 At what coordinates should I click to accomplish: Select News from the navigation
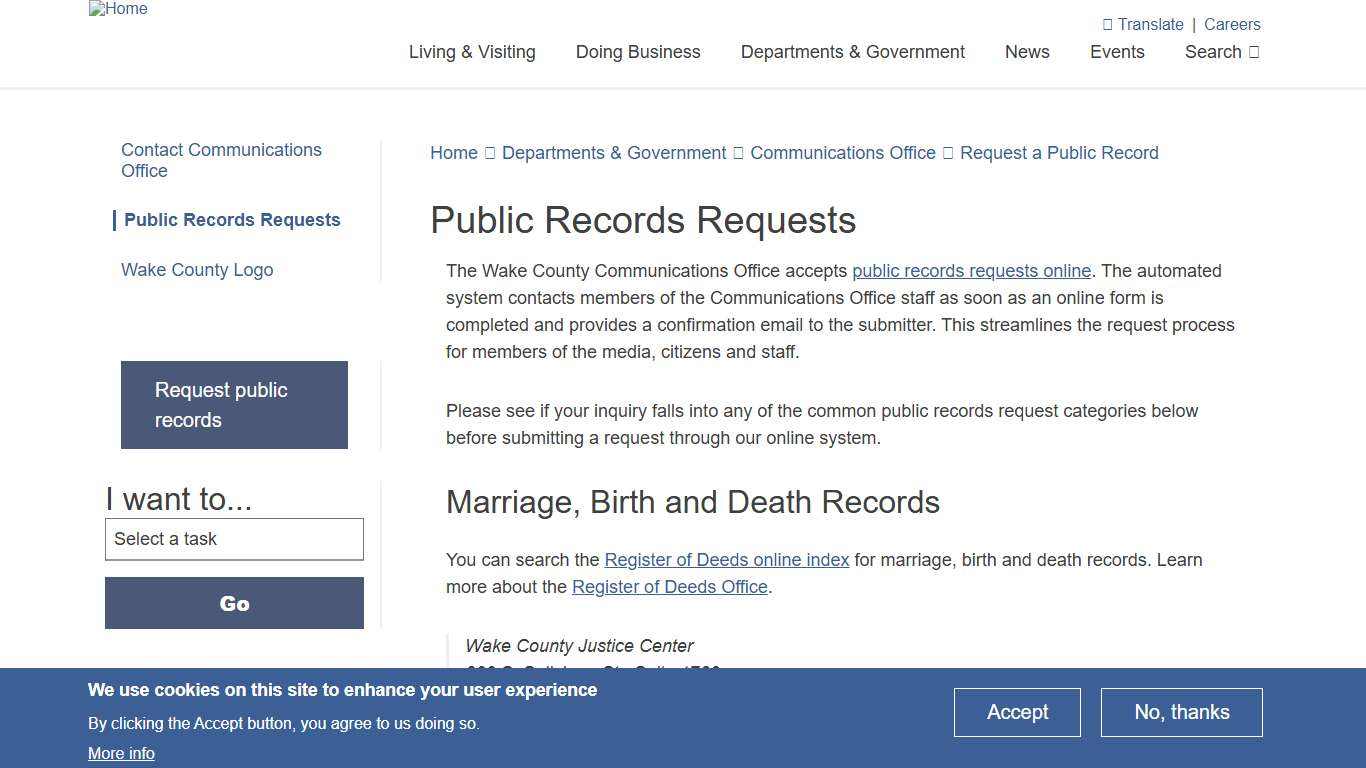(1027, 52)
